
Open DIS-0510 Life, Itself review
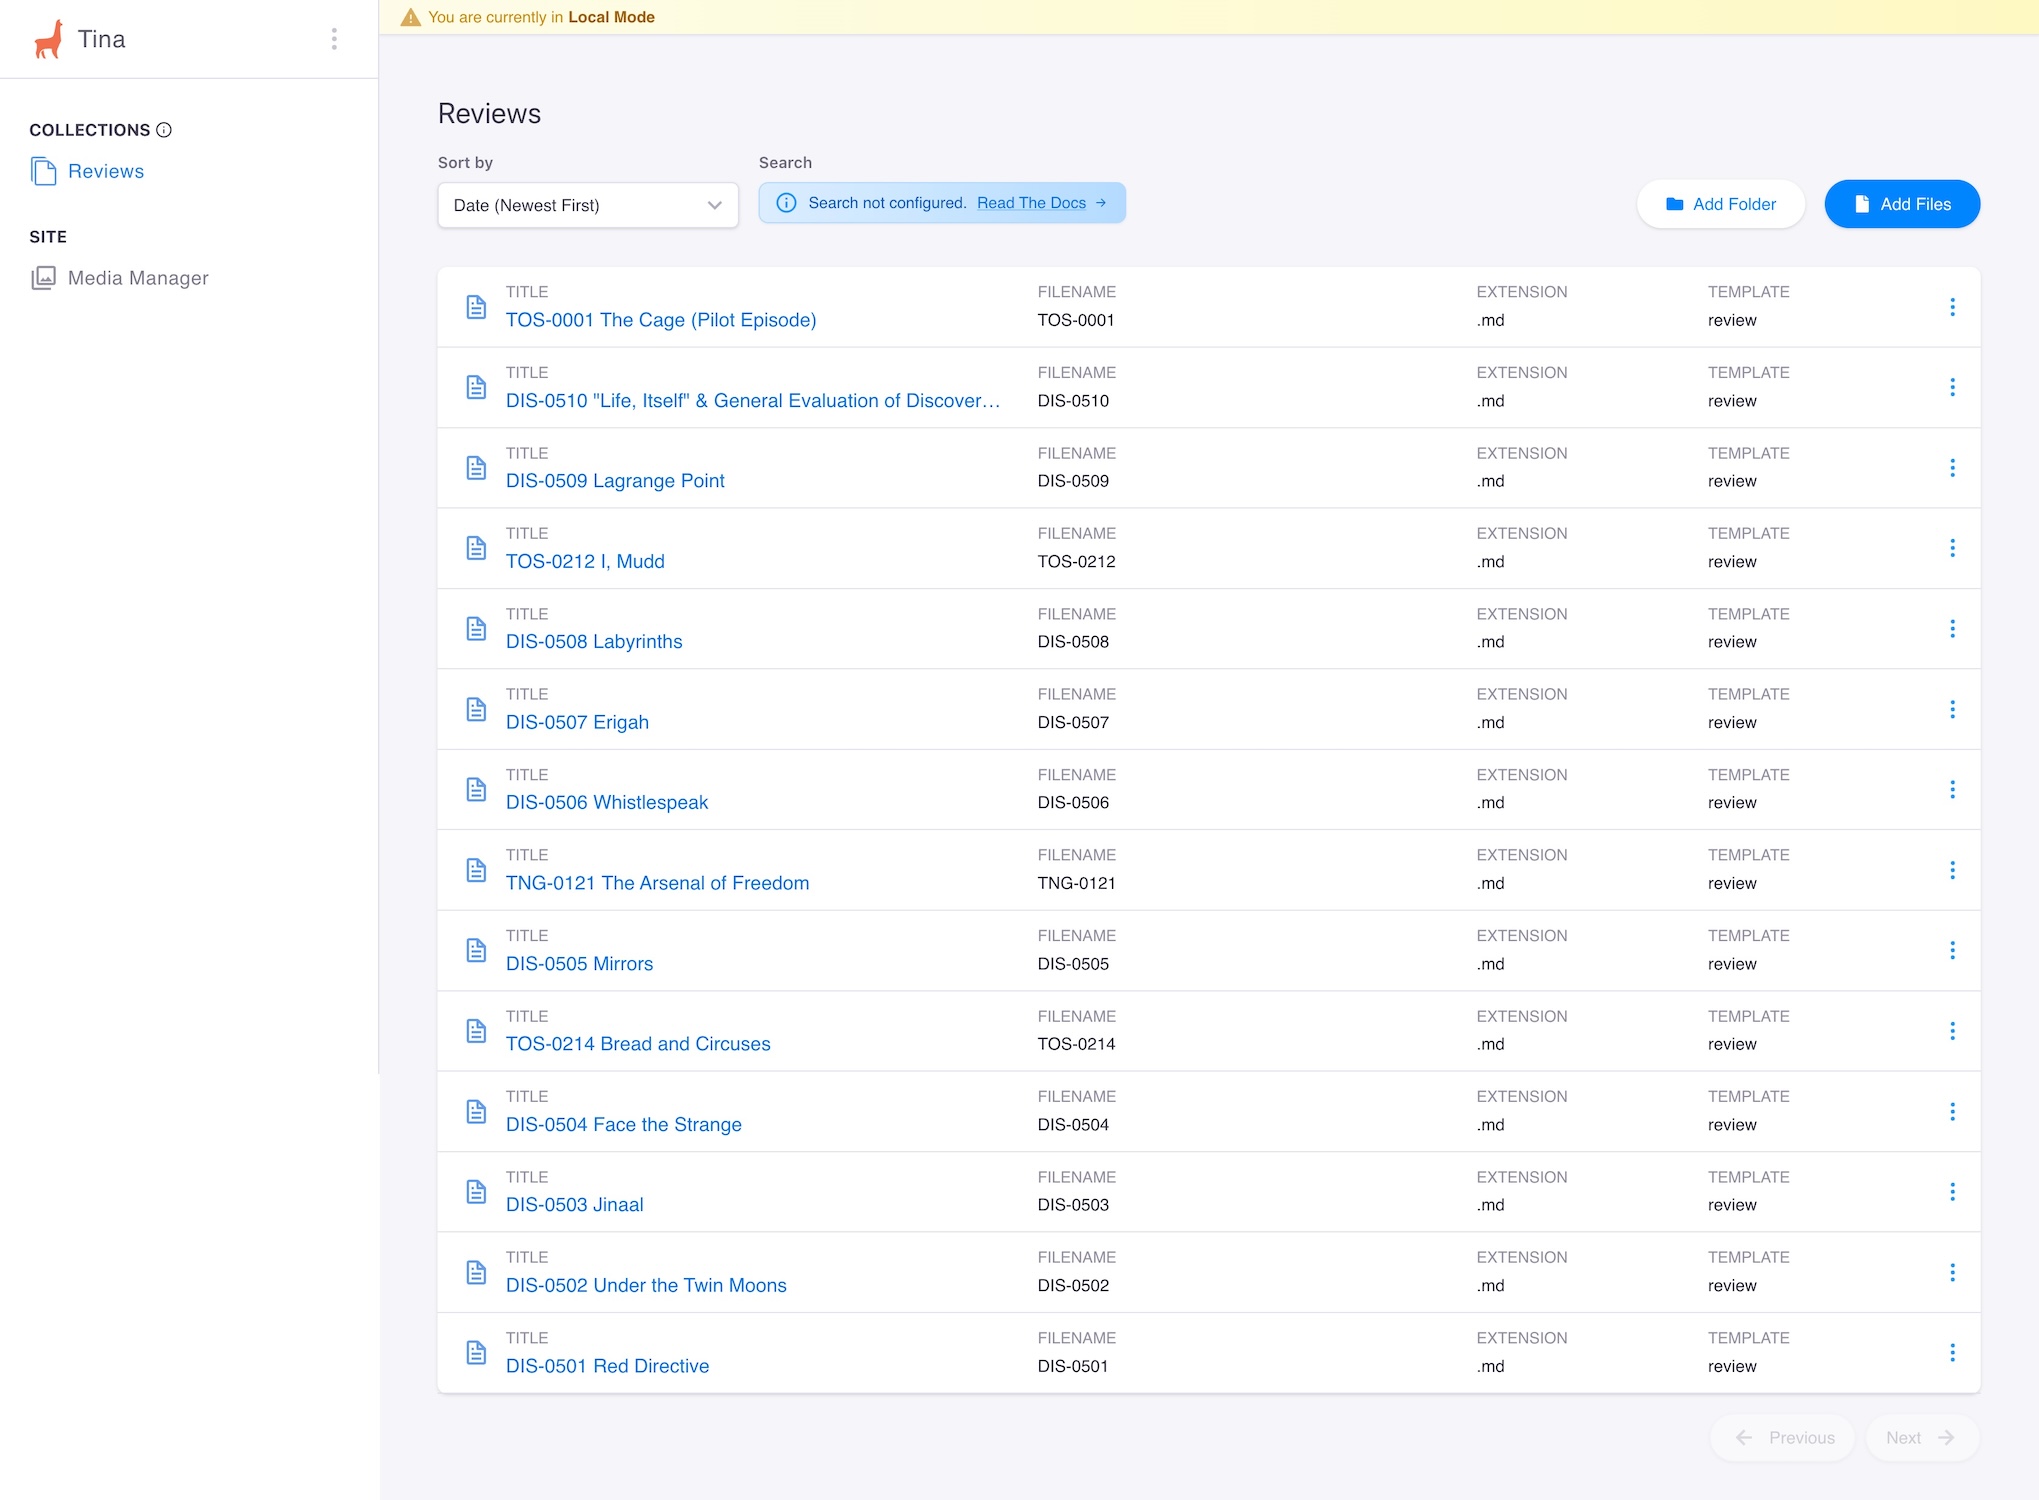click(x=753, y=401)
